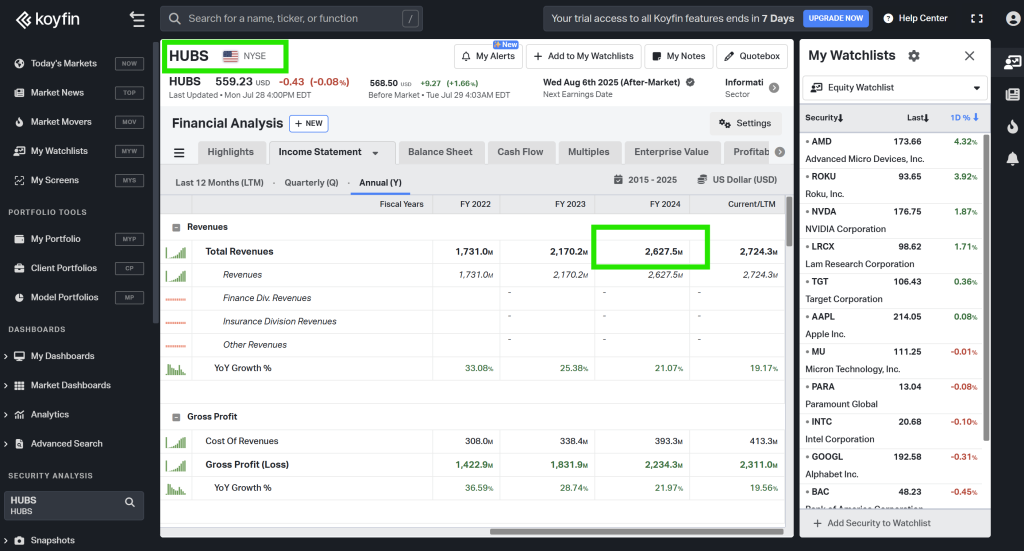Expand the Income Statement tab dropdown arrow
This screenshot has width=1024, height=551.
tap(376, 153)
